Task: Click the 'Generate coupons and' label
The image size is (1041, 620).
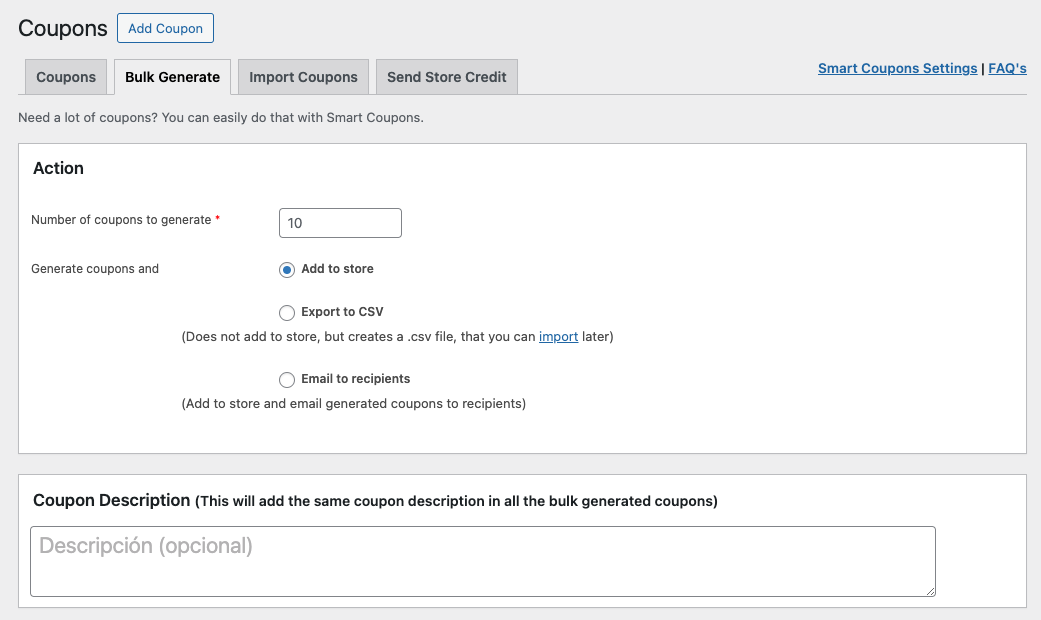Action: [95, 269]
